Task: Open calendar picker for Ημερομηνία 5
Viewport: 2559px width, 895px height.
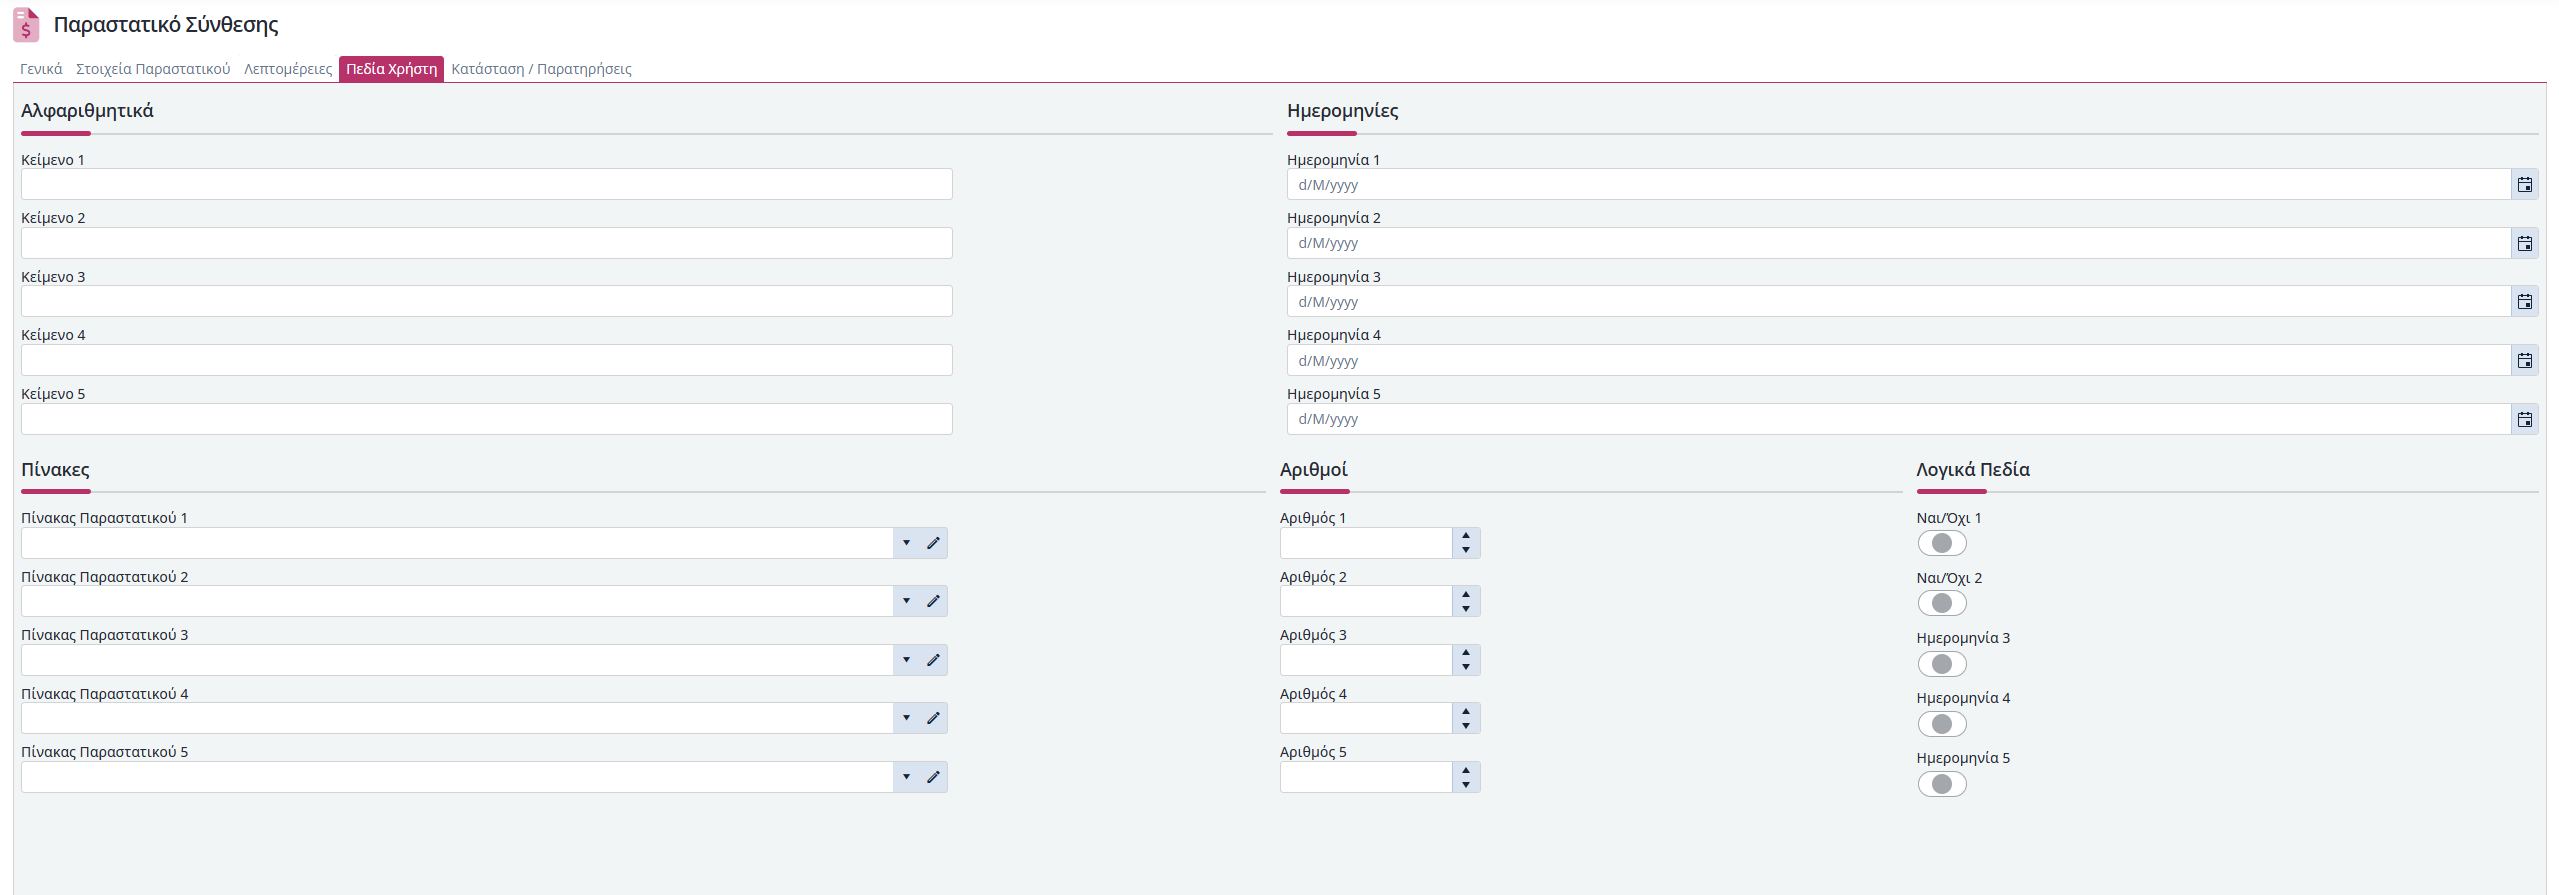Action: click(2524, 420)
